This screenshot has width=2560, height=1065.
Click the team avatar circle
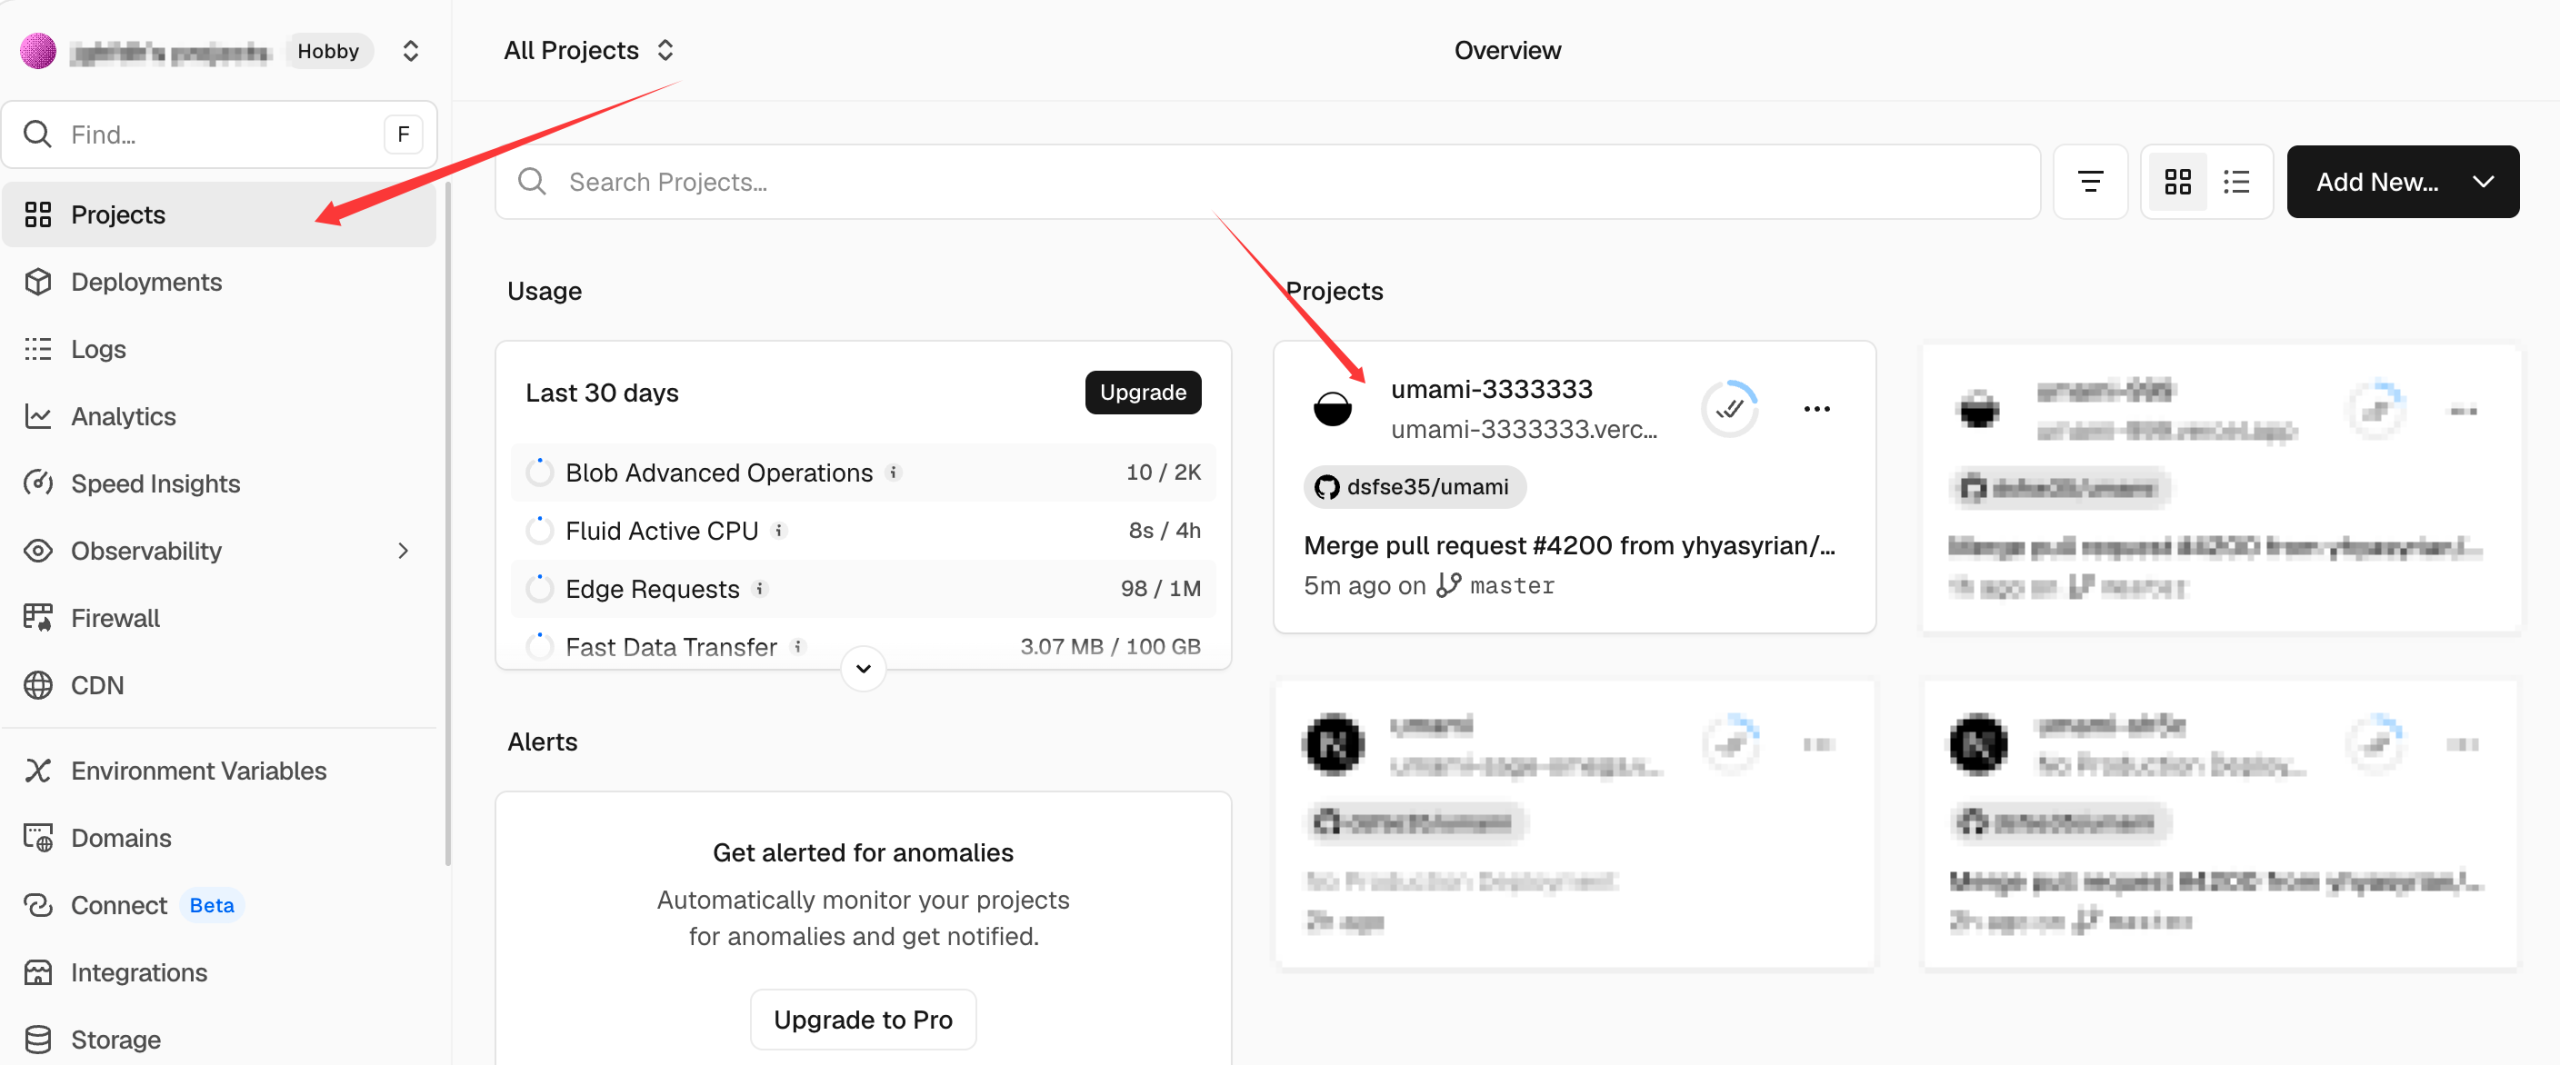coord(38,51)
